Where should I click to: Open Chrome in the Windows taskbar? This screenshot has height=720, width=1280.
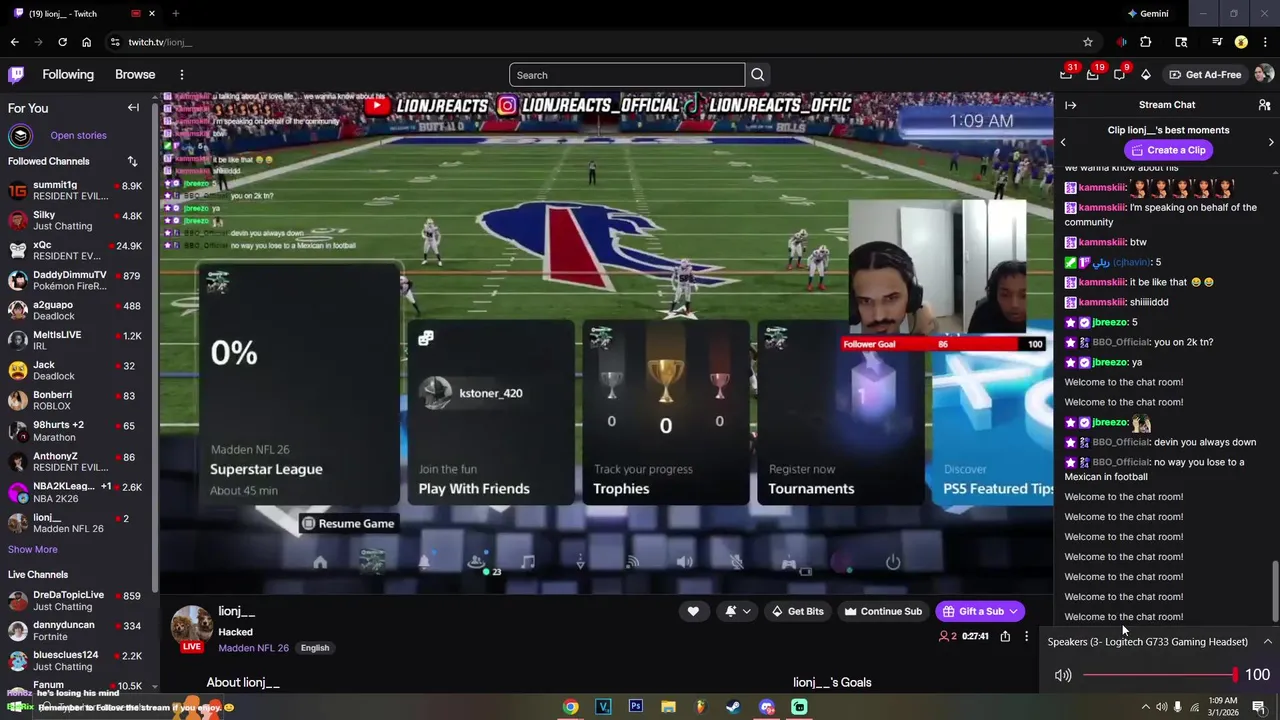[x=570, y=707]
